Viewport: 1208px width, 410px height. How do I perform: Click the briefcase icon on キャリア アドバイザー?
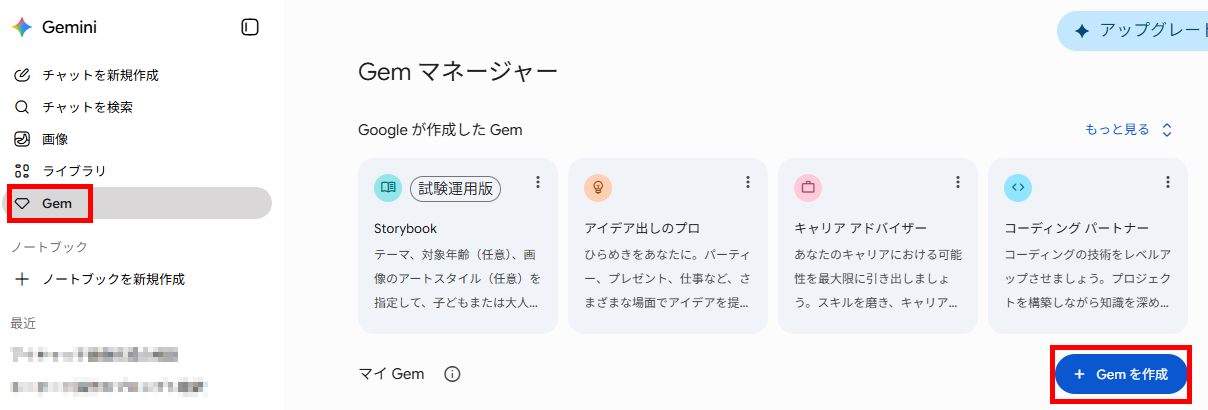point(808,187)
